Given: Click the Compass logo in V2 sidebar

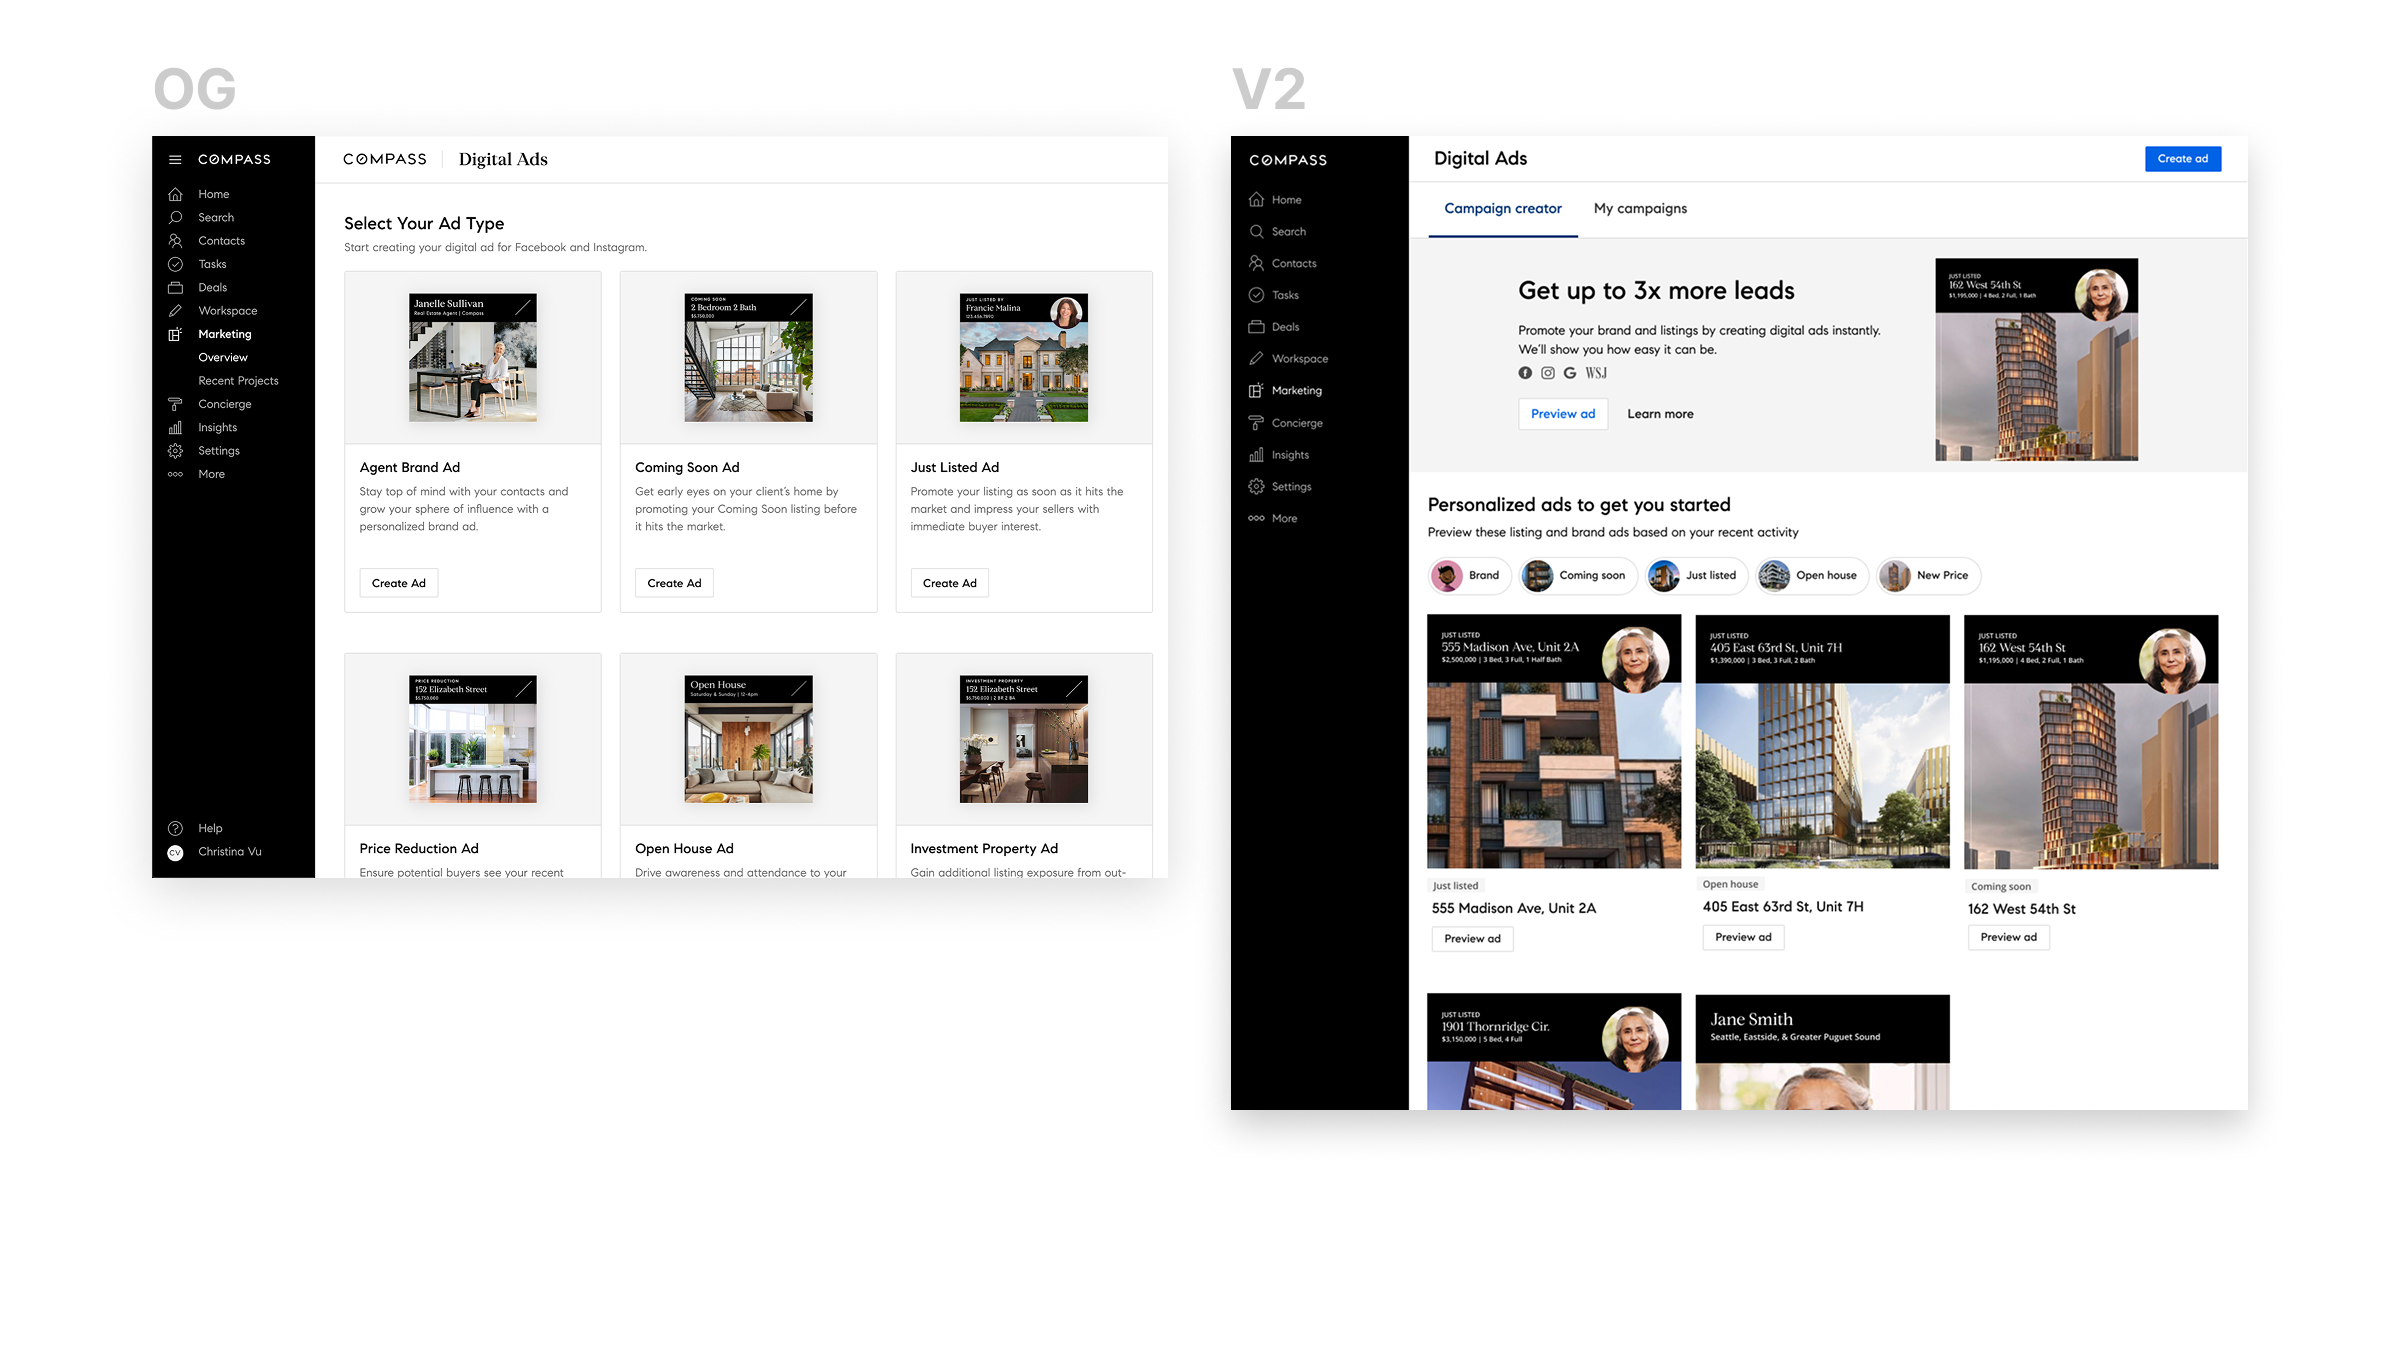Looking at the screenshot, I should [x=1288, y=160].
